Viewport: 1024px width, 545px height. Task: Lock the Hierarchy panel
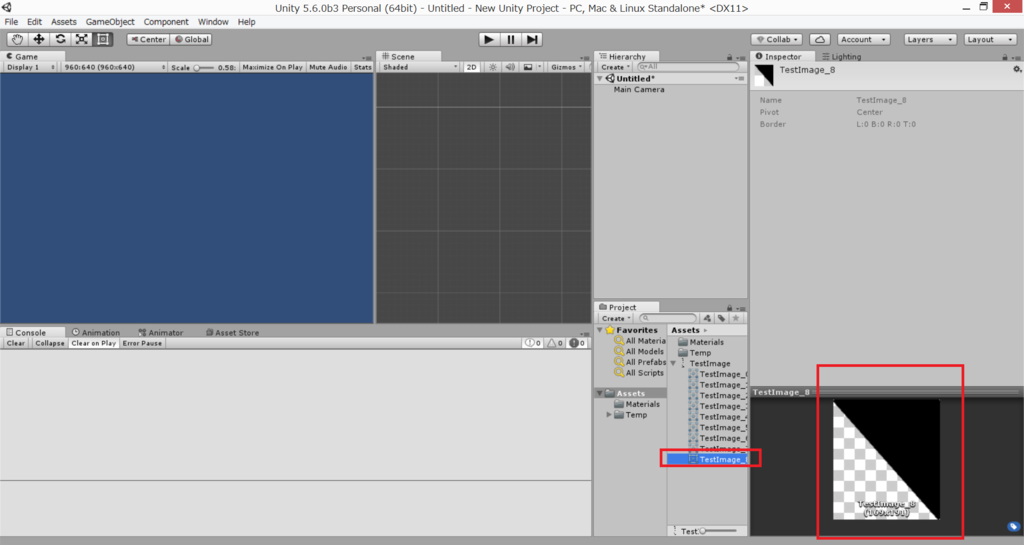pos(729,57)
